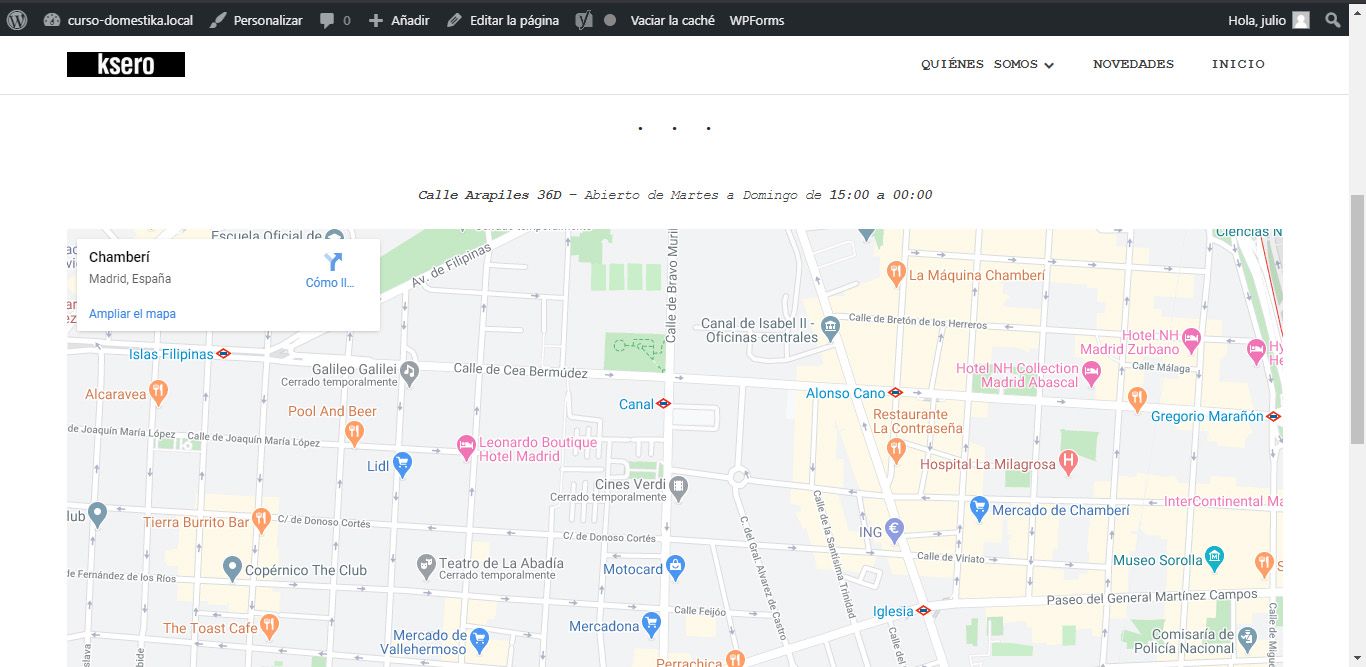Image resolution: width=1366 pixels, height=667 pixels.
Task: Click the Tierra Burrito Bar pin
Action: pos(261,519)
